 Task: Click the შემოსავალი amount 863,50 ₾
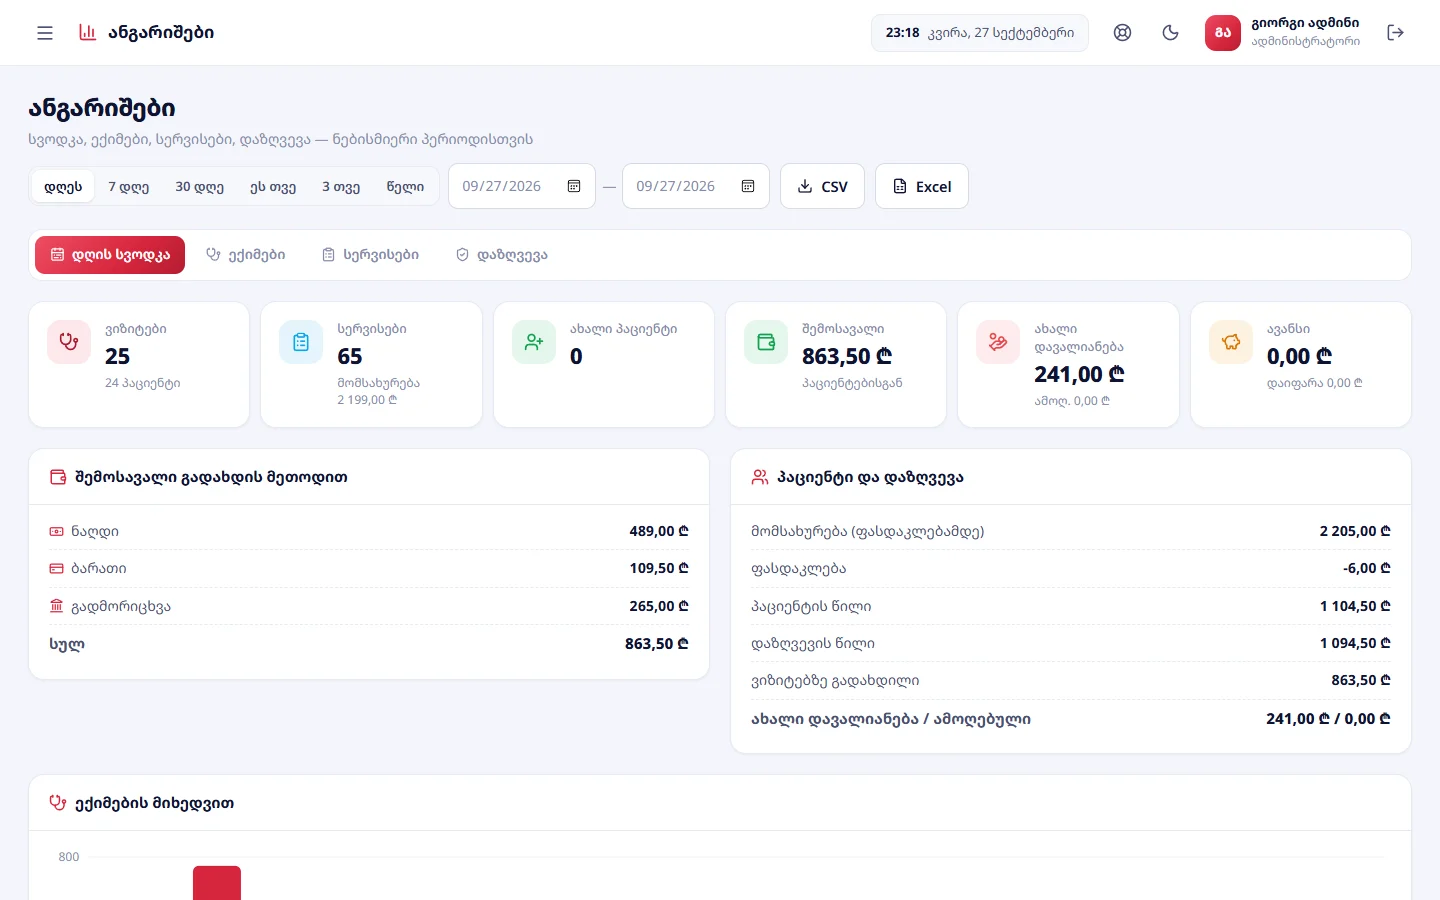(847, 356)
